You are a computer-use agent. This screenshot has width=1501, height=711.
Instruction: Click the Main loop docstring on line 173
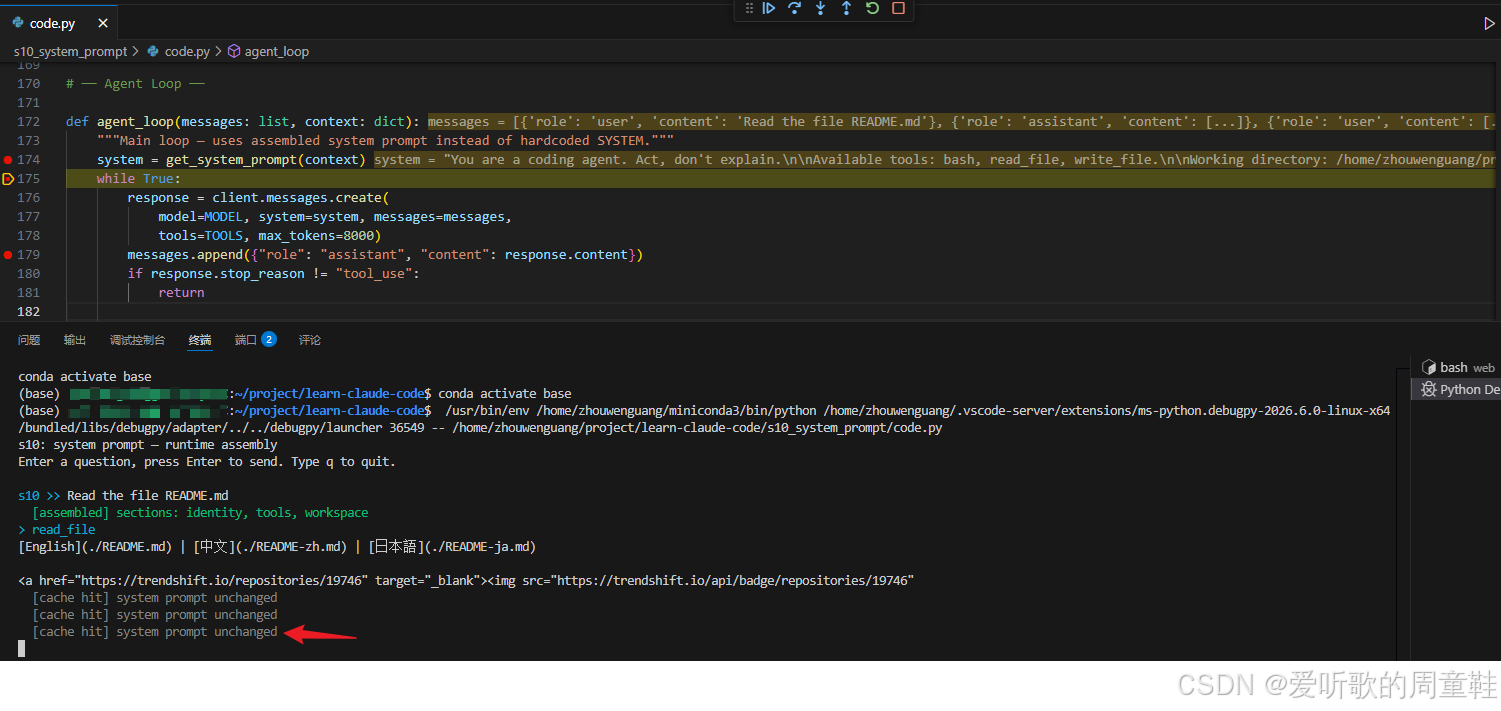[385, 141]
